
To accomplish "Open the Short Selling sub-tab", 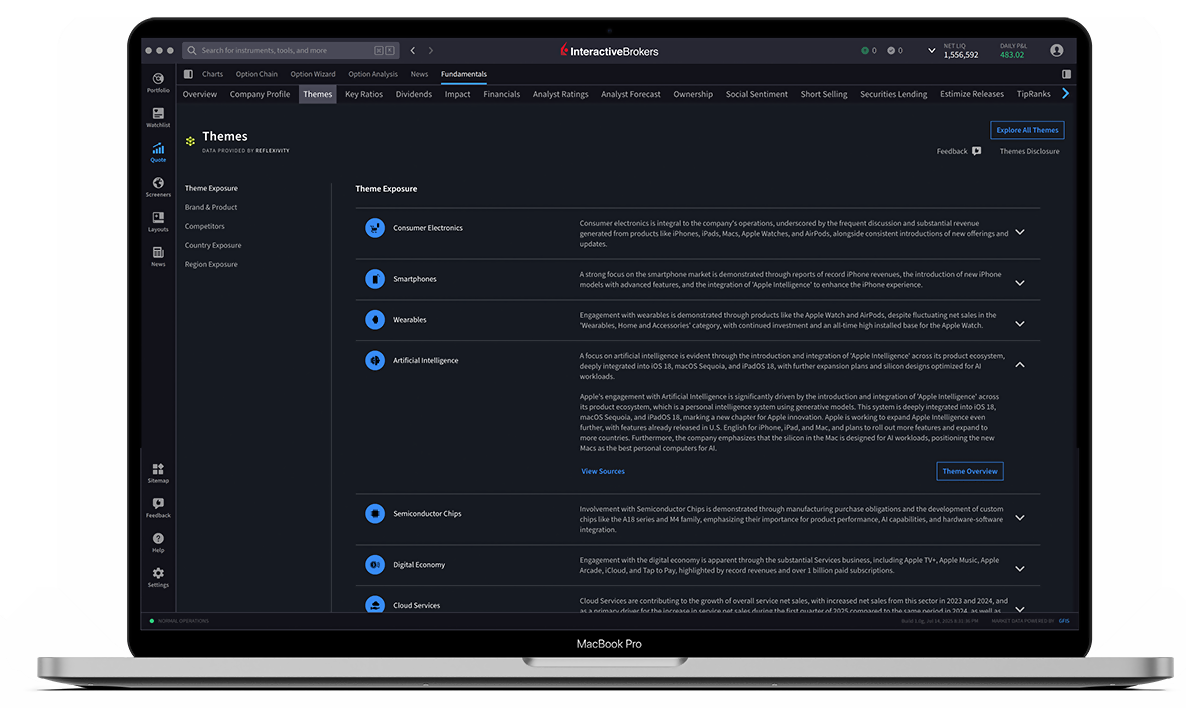I will pyautogui.click(x=824, y=94).
